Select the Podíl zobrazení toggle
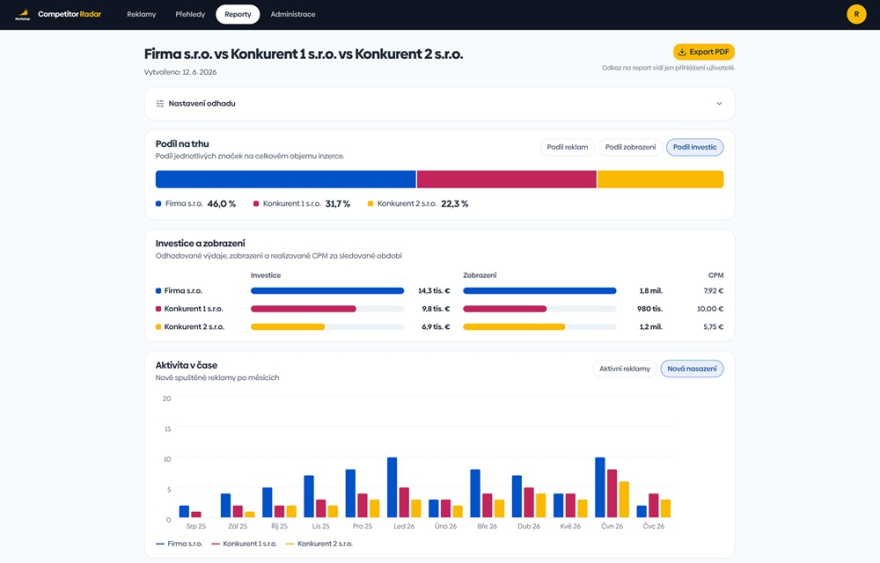Screen dimensions: 880x563 click(630, 147)
